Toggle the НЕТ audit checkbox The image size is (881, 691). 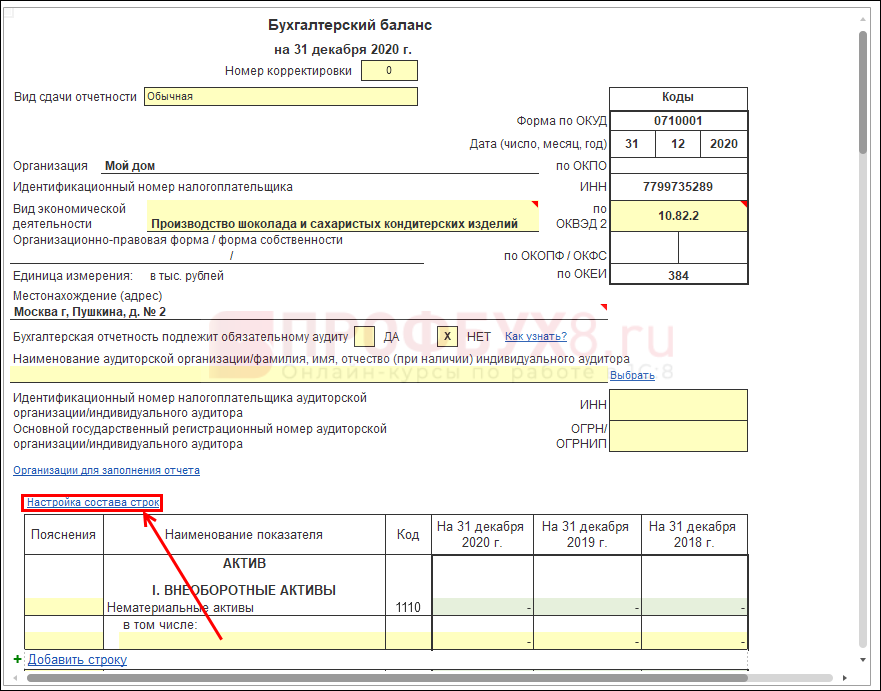point(447,337)
